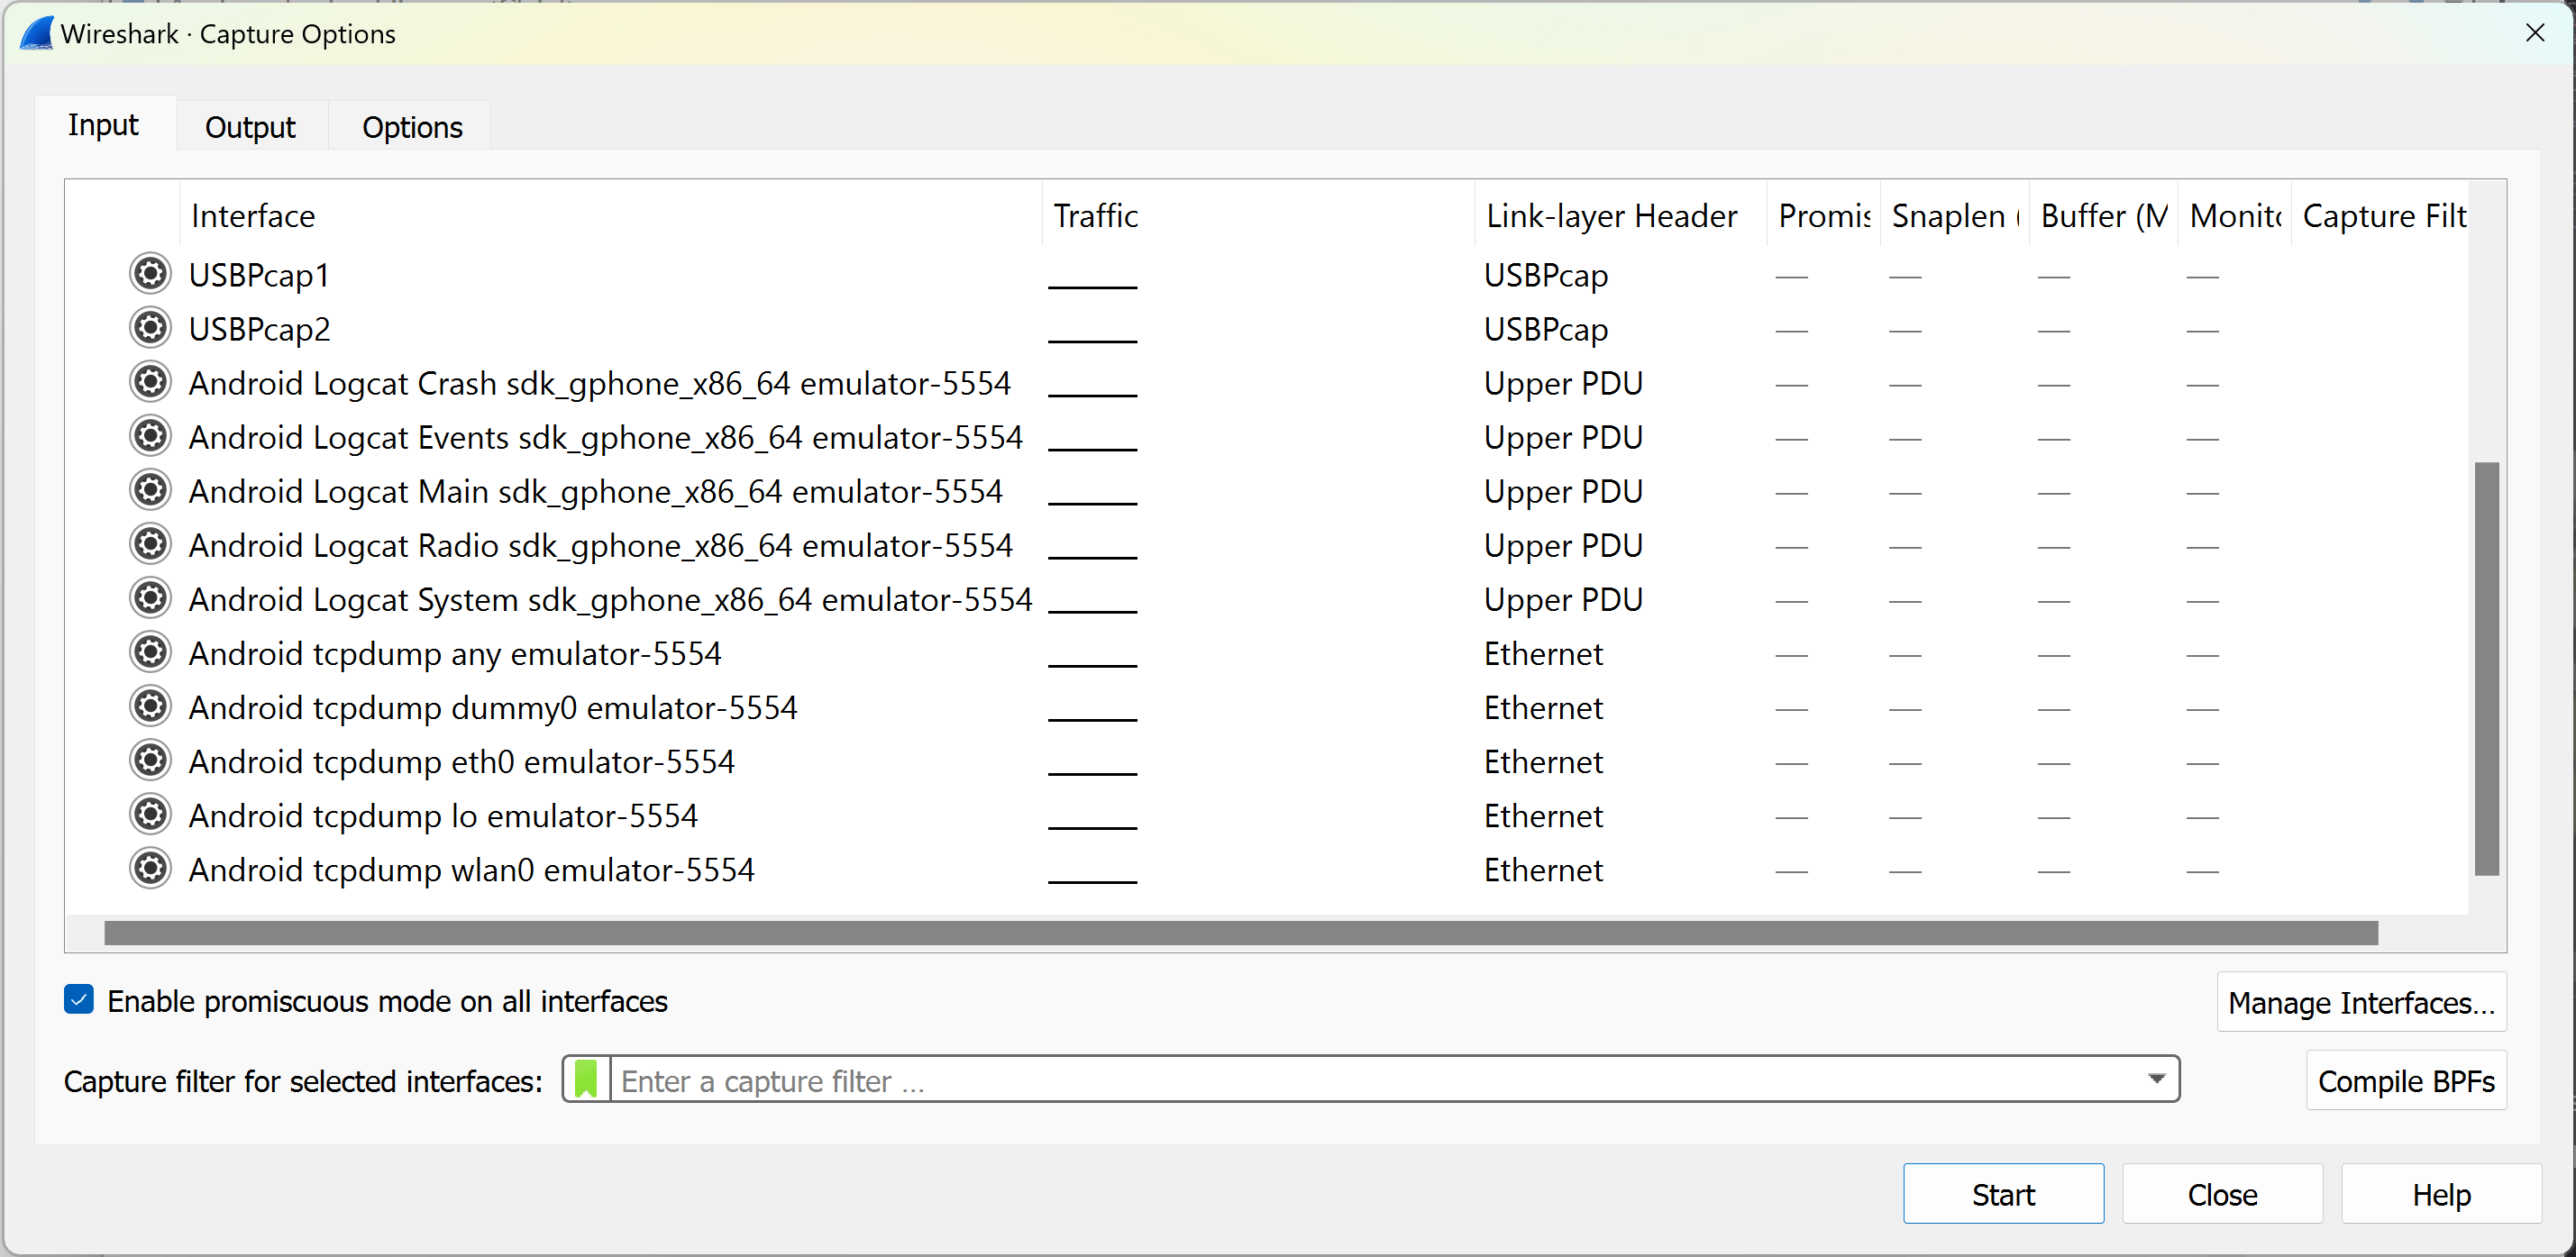Click the gear icon for Android Logcat Crash
The image size is (2576, 1257).
pyautogui.click(x=150, y=382)
